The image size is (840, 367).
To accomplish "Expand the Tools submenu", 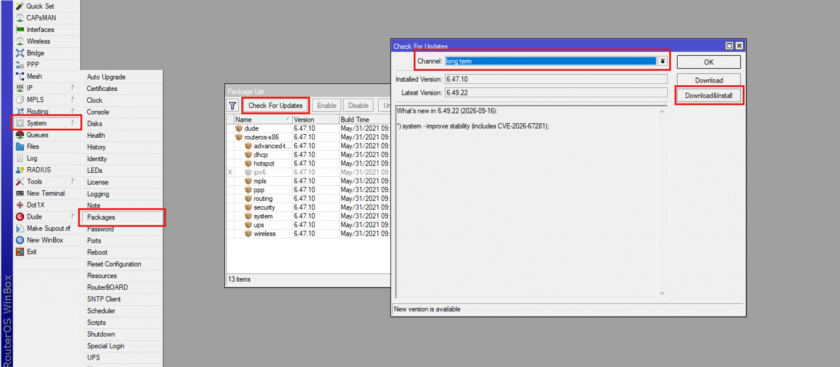I will 47,182.
